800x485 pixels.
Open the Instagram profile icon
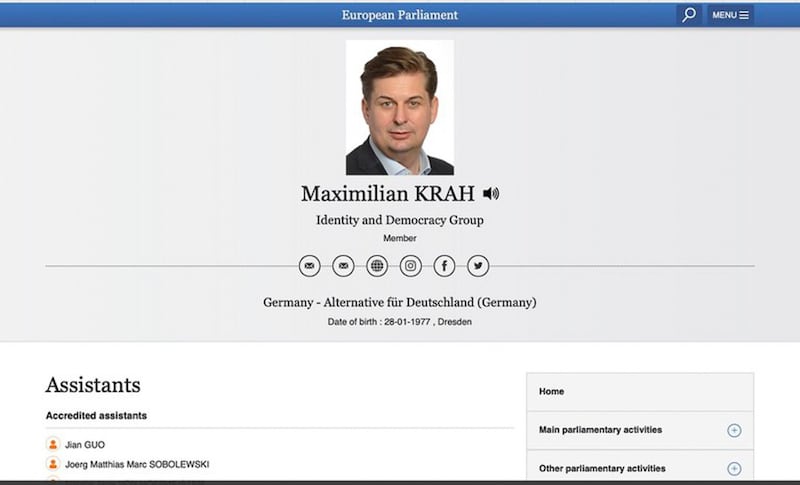[411, 266]
